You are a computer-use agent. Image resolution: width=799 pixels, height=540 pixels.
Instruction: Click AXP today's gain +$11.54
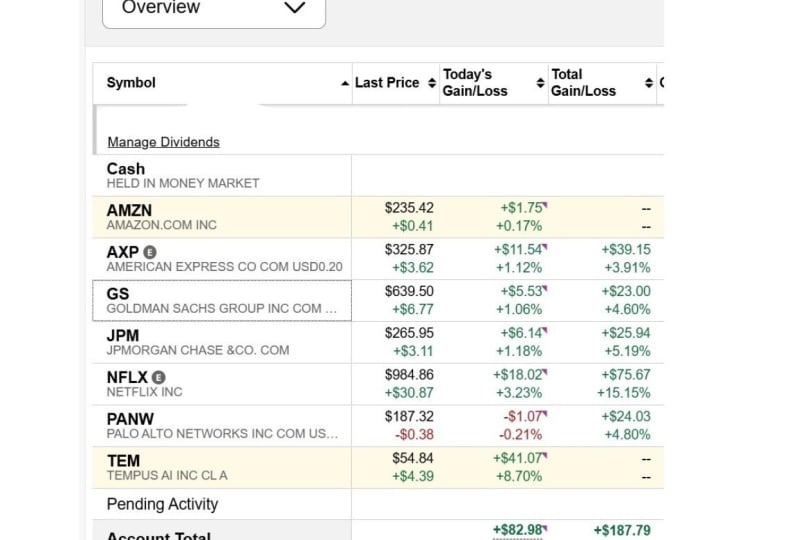[518, 250]
